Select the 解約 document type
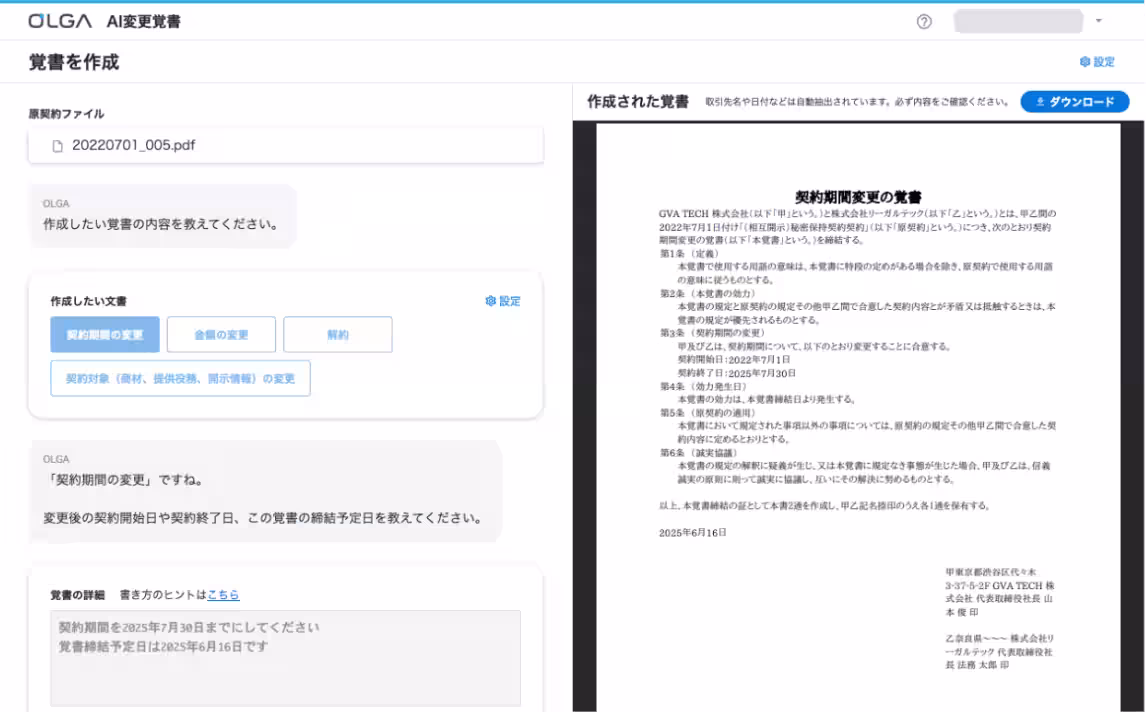Image resolution: width=1146 pixels, height=712 pixels. coord(339,335)
